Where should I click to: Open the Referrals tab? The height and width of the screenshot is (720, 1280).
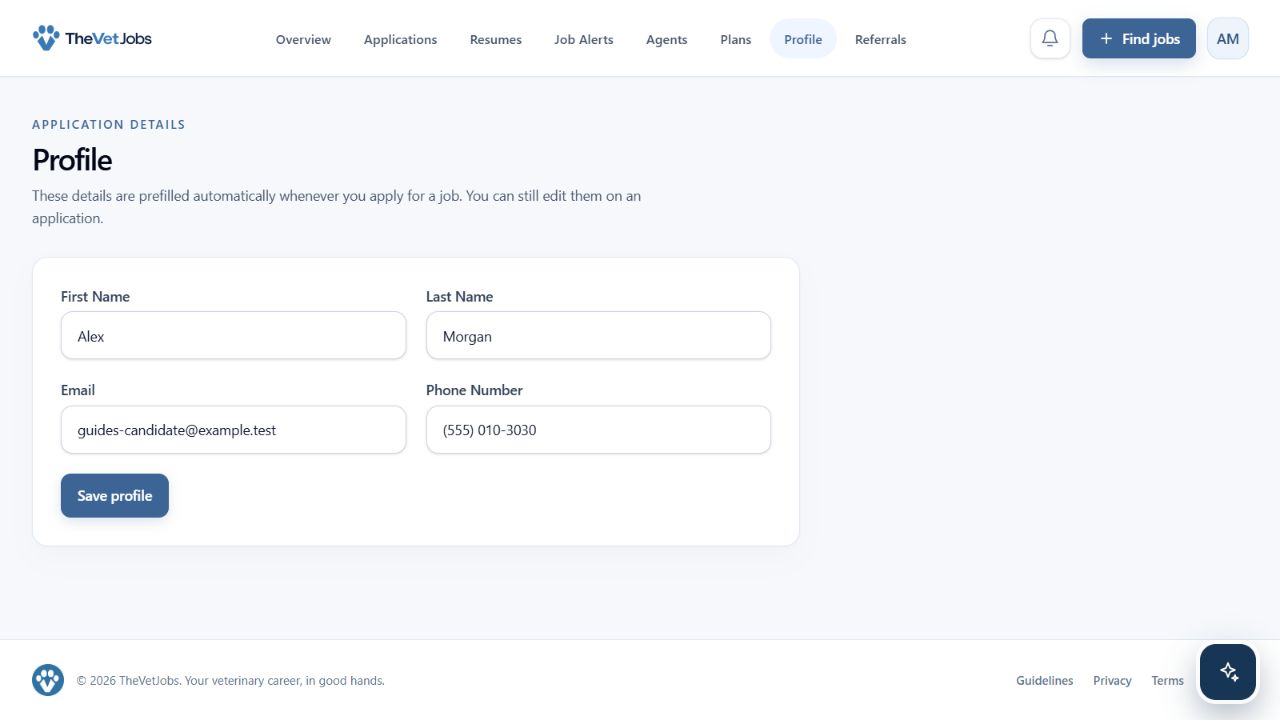point(881,39)
